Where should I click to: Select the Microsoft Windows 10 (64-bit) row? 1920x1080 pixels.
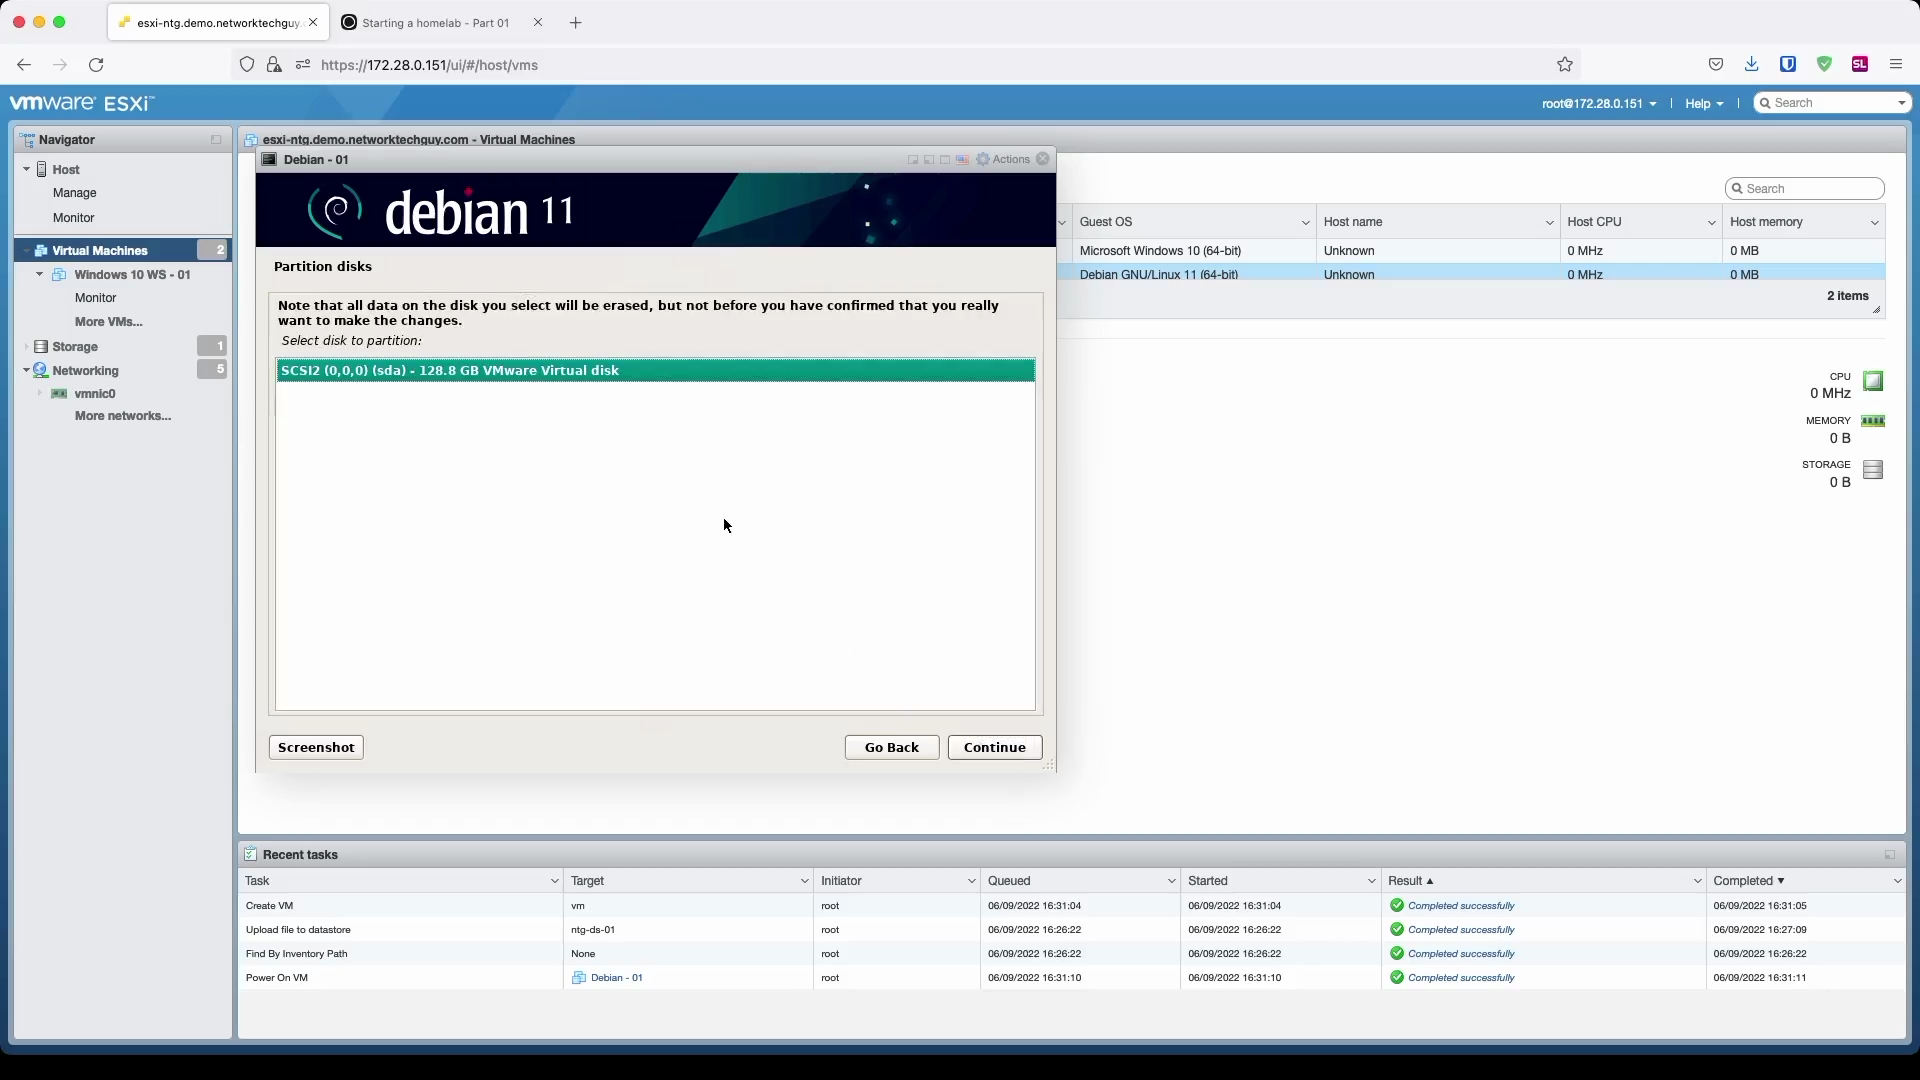click(1472, 251)
